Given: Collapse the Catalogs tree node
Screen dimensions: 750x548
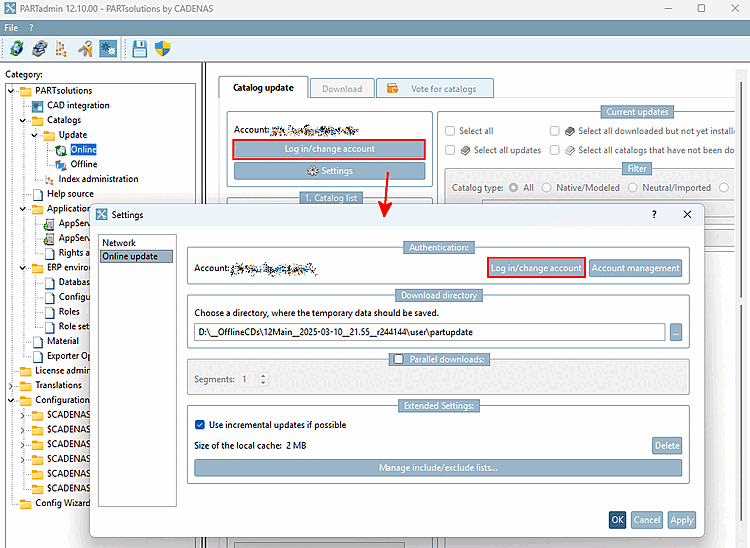Looking at the screenshot, I should tap(22, 120).
